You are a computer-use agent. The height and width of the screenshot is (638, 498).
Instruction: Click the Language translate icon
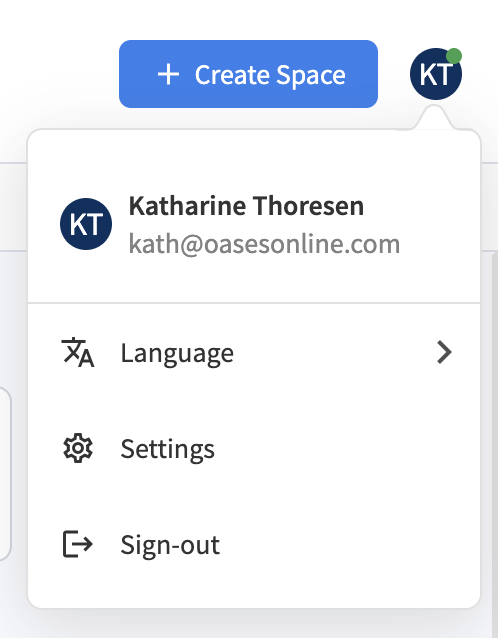tap(78, 352)
